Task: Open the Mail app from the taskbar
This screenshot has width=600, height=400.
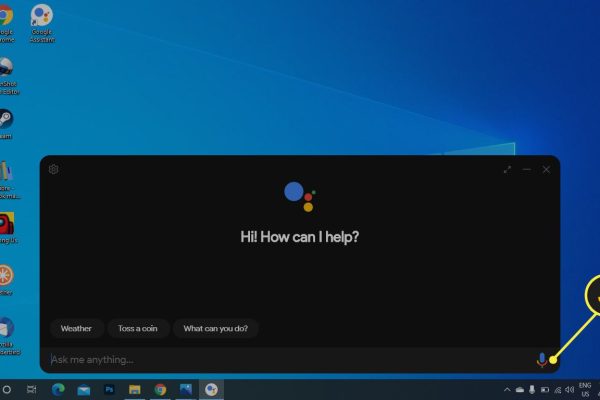Action: pos(84,389)
